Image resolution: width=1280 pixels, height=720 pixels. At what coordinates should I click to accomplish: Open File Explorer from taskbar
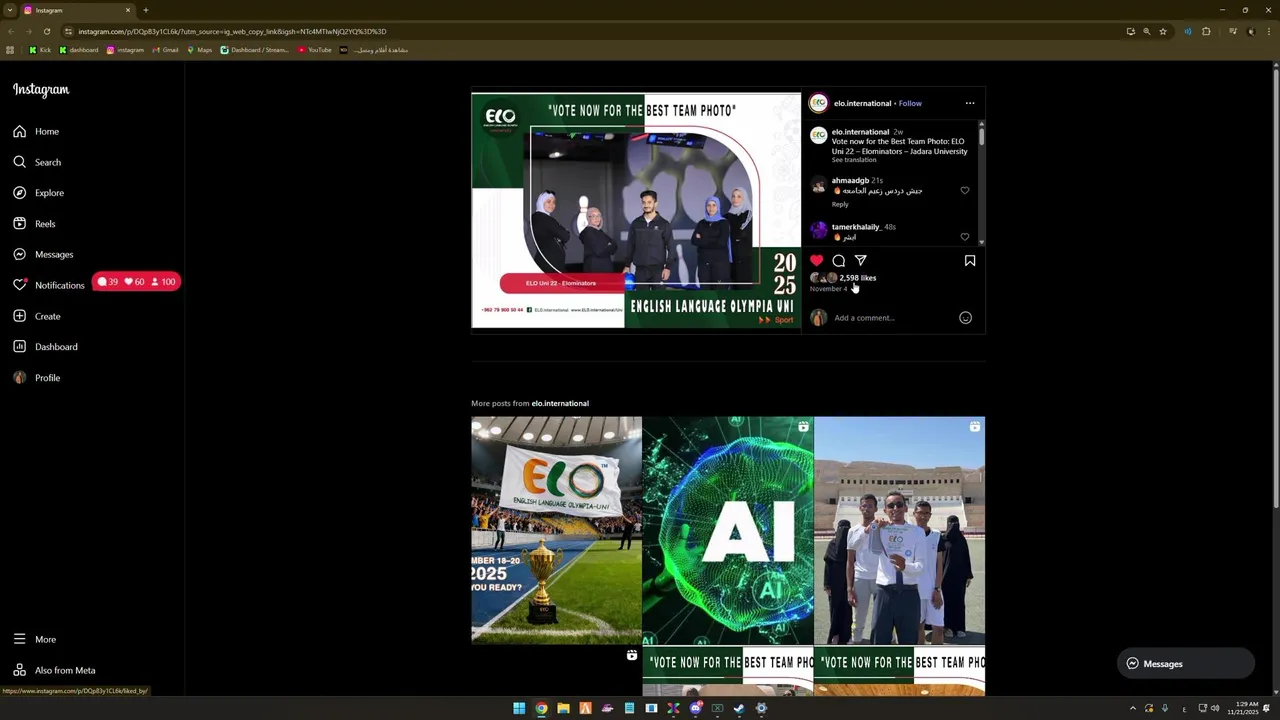[563, 708]
